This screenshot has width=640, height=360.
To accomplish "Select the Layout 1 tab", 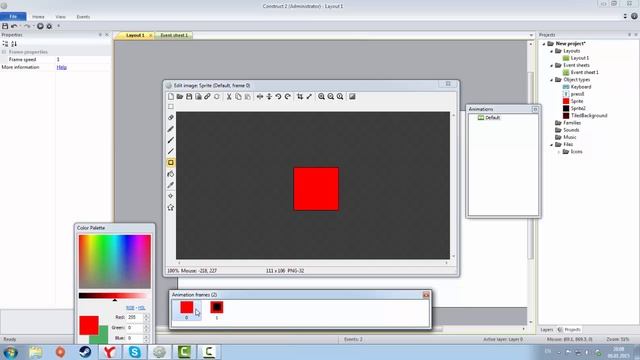I will pyautogui.click(x=135, y=36).
